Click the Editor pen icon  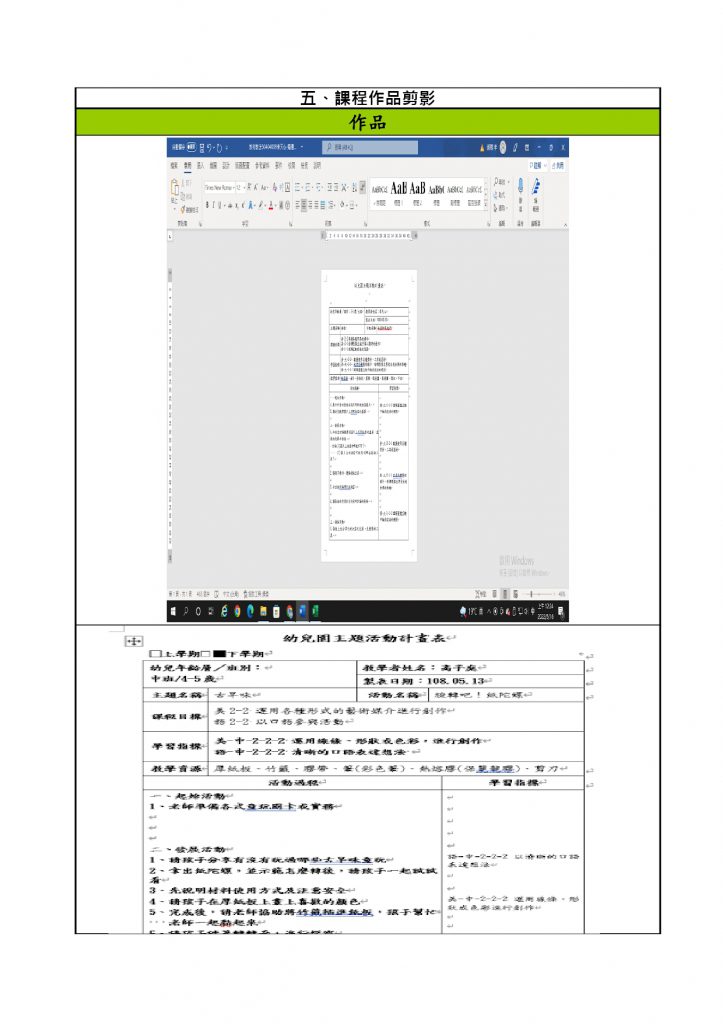536,187
